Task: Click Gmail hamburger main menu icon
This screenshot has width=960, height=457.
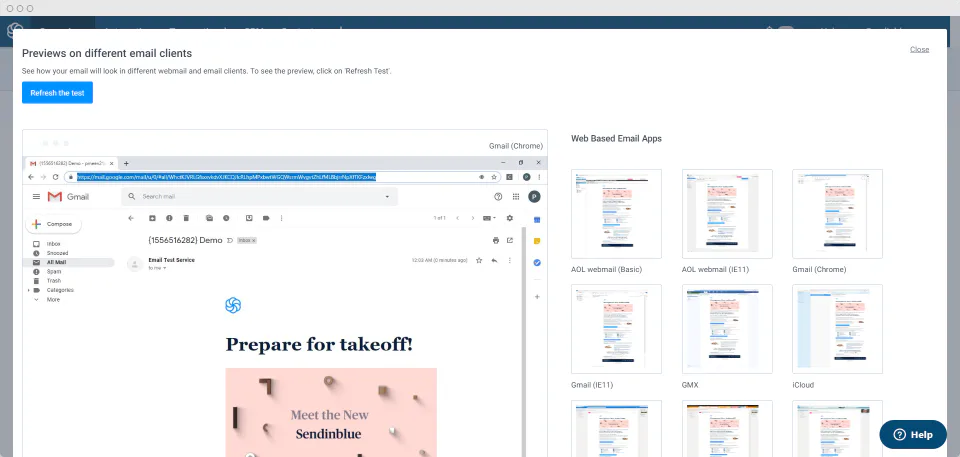Action: click(36, 197)
